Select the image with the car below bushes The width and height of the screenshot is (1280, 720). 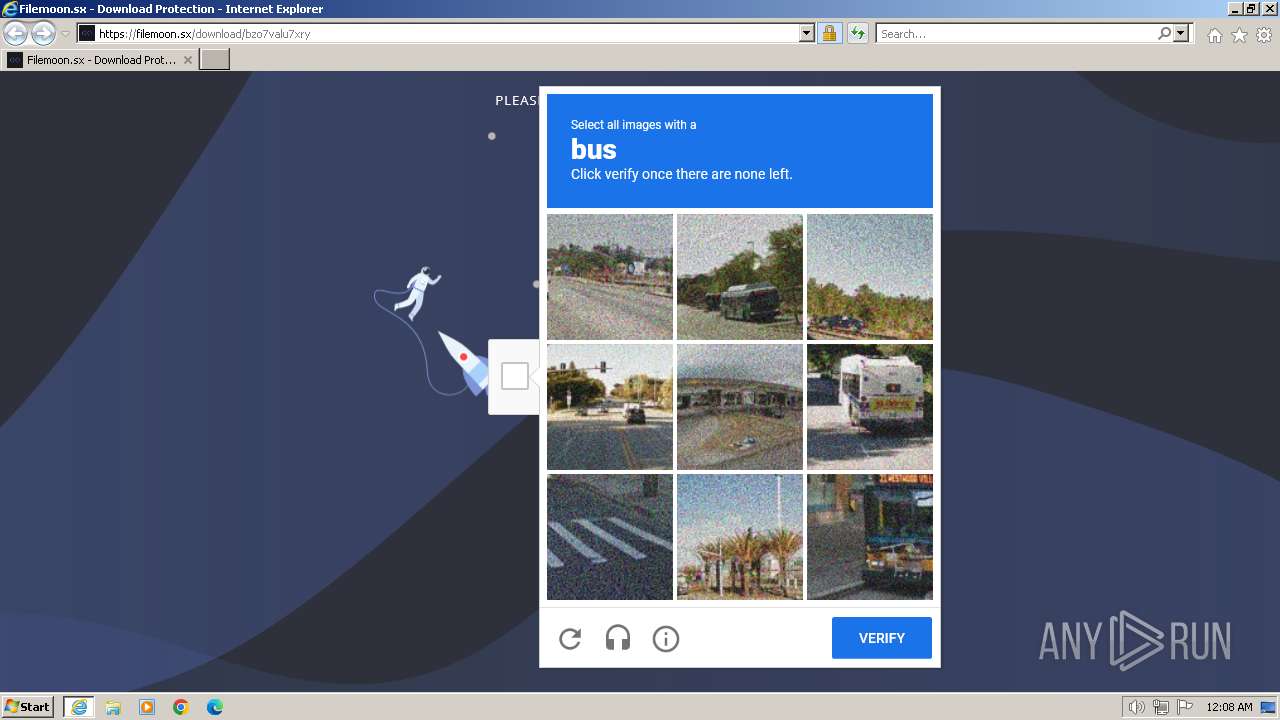point(870,277)
